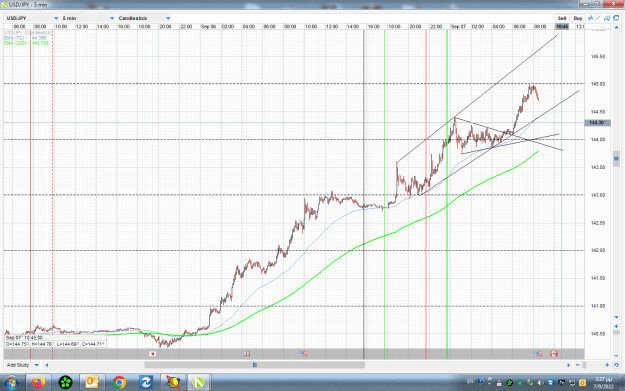The height and width of the screenshot is (391, 625).
Task: Open the Windows Start menu
Action: click(x=11, y=383)
